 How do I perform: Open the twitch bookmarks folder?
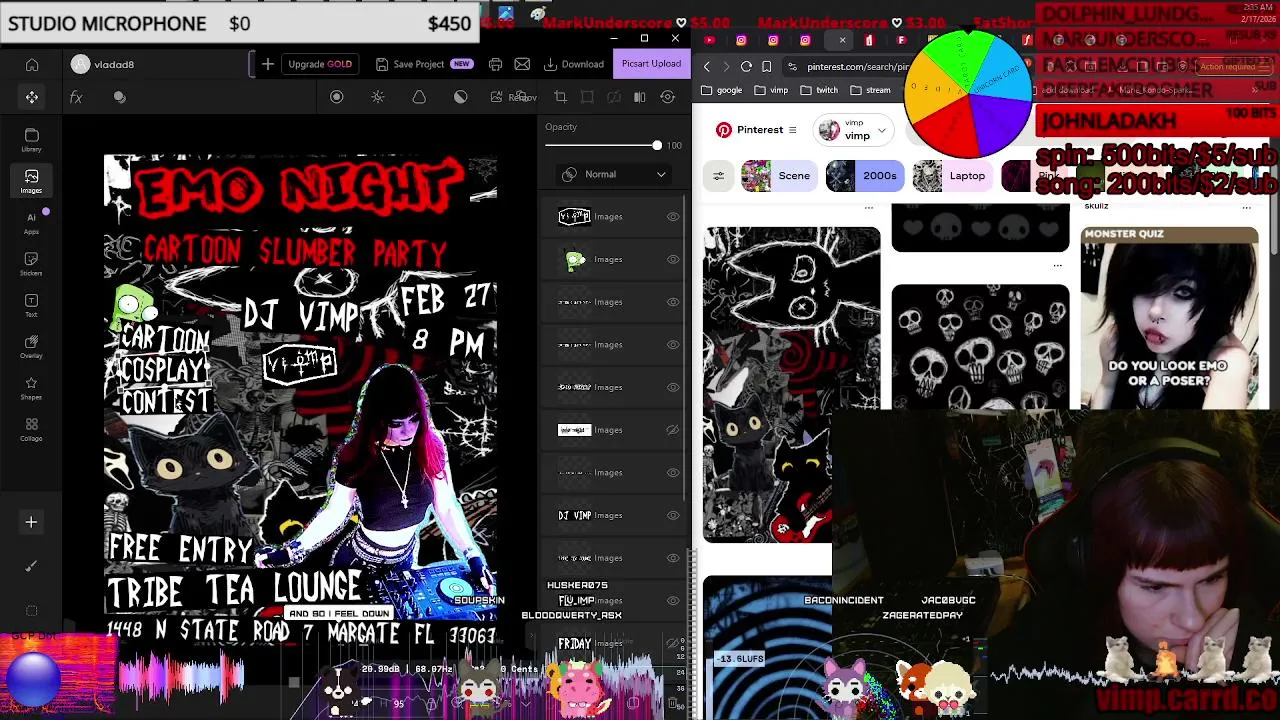[x=819, y=90]
